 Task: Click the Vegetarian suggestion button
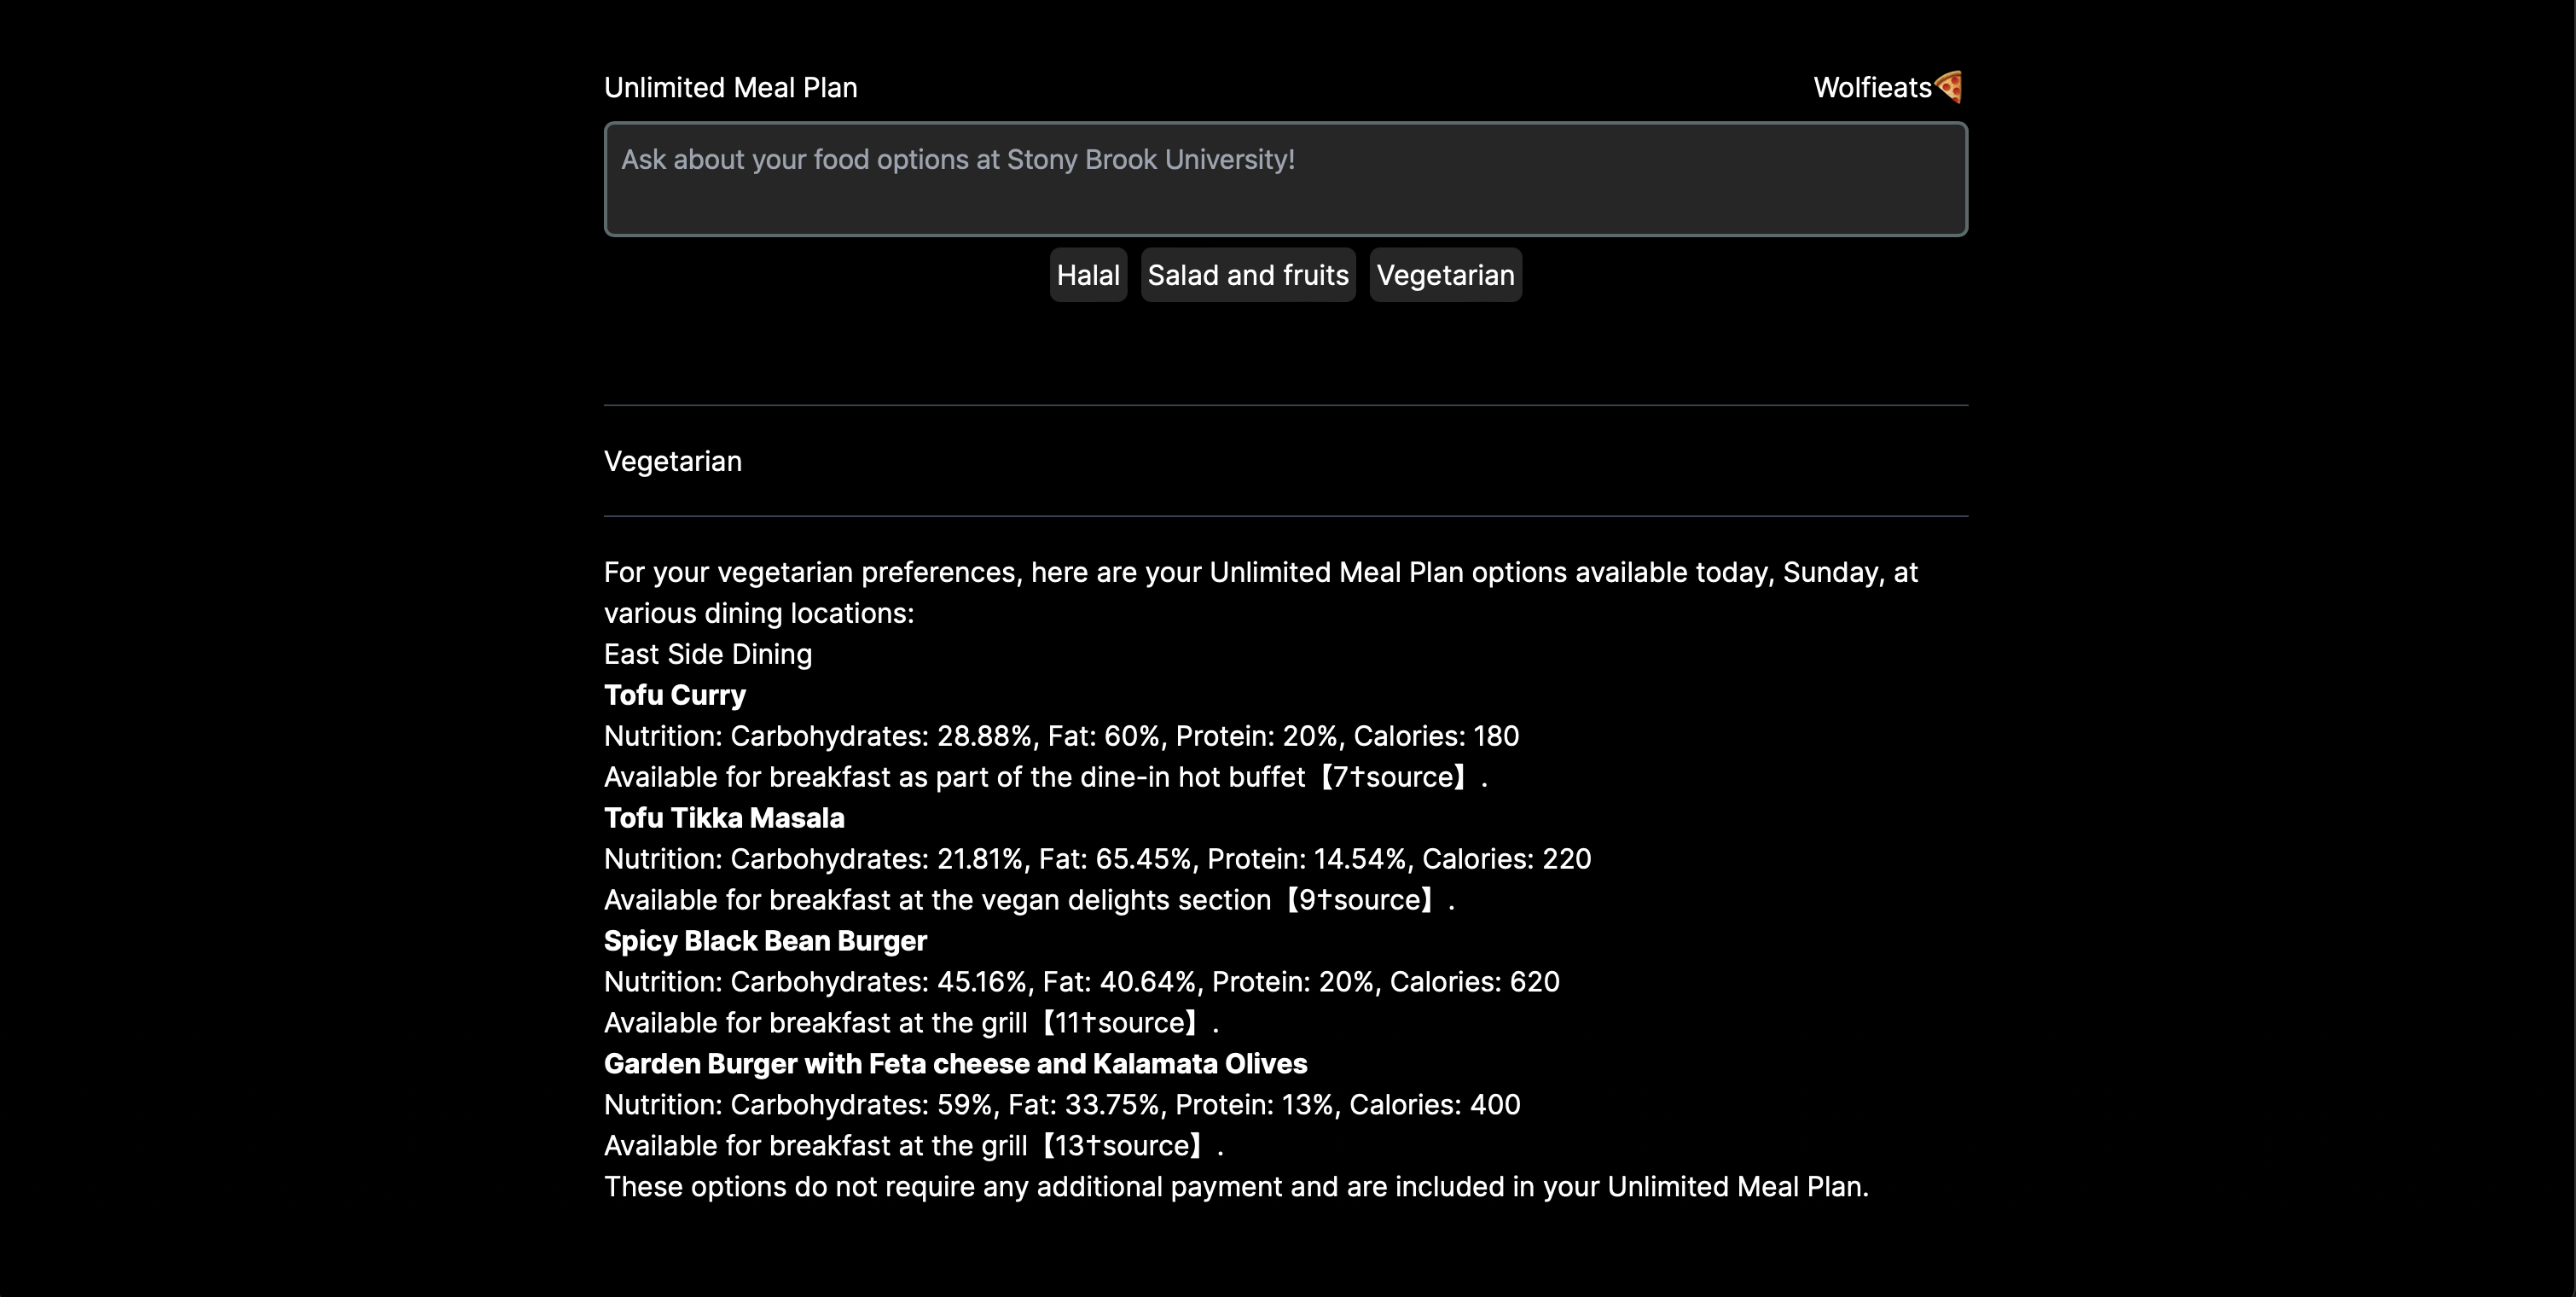coord(1445,275)
